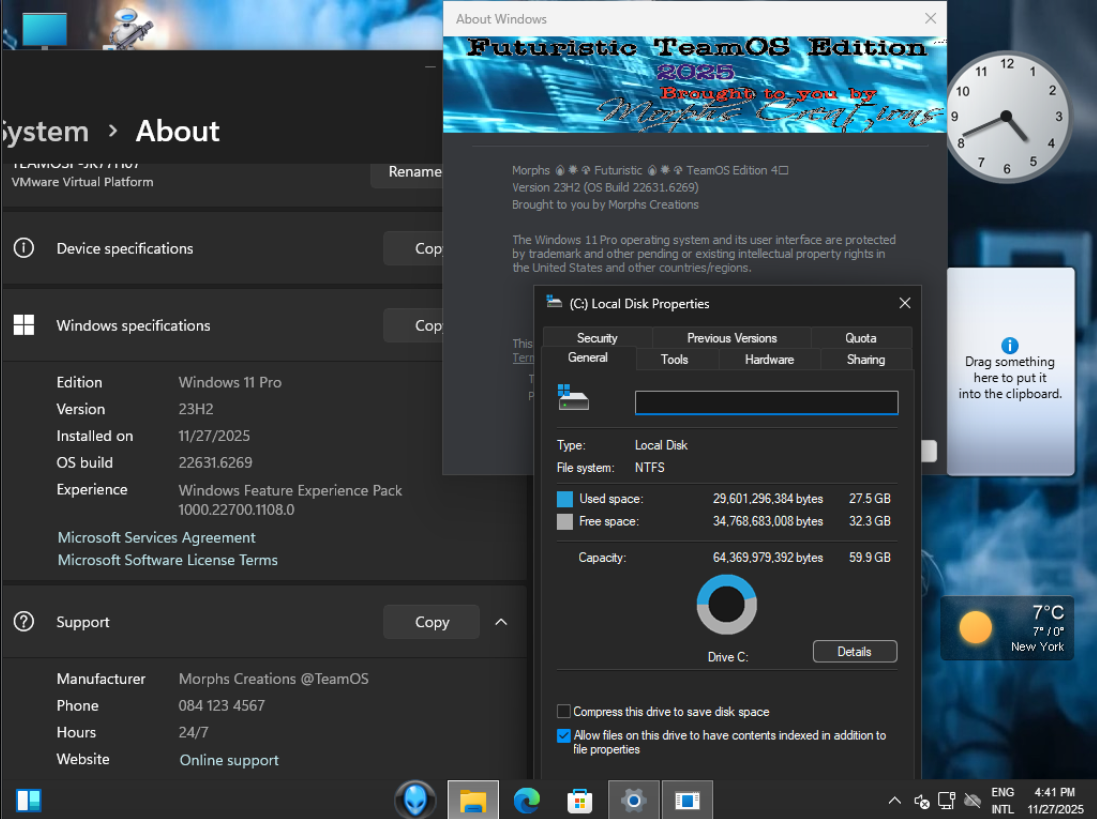Enable Compress this drive checkbox
Image resolution: width=1097 pixels, height=819 pixels.
pos(564,712)
